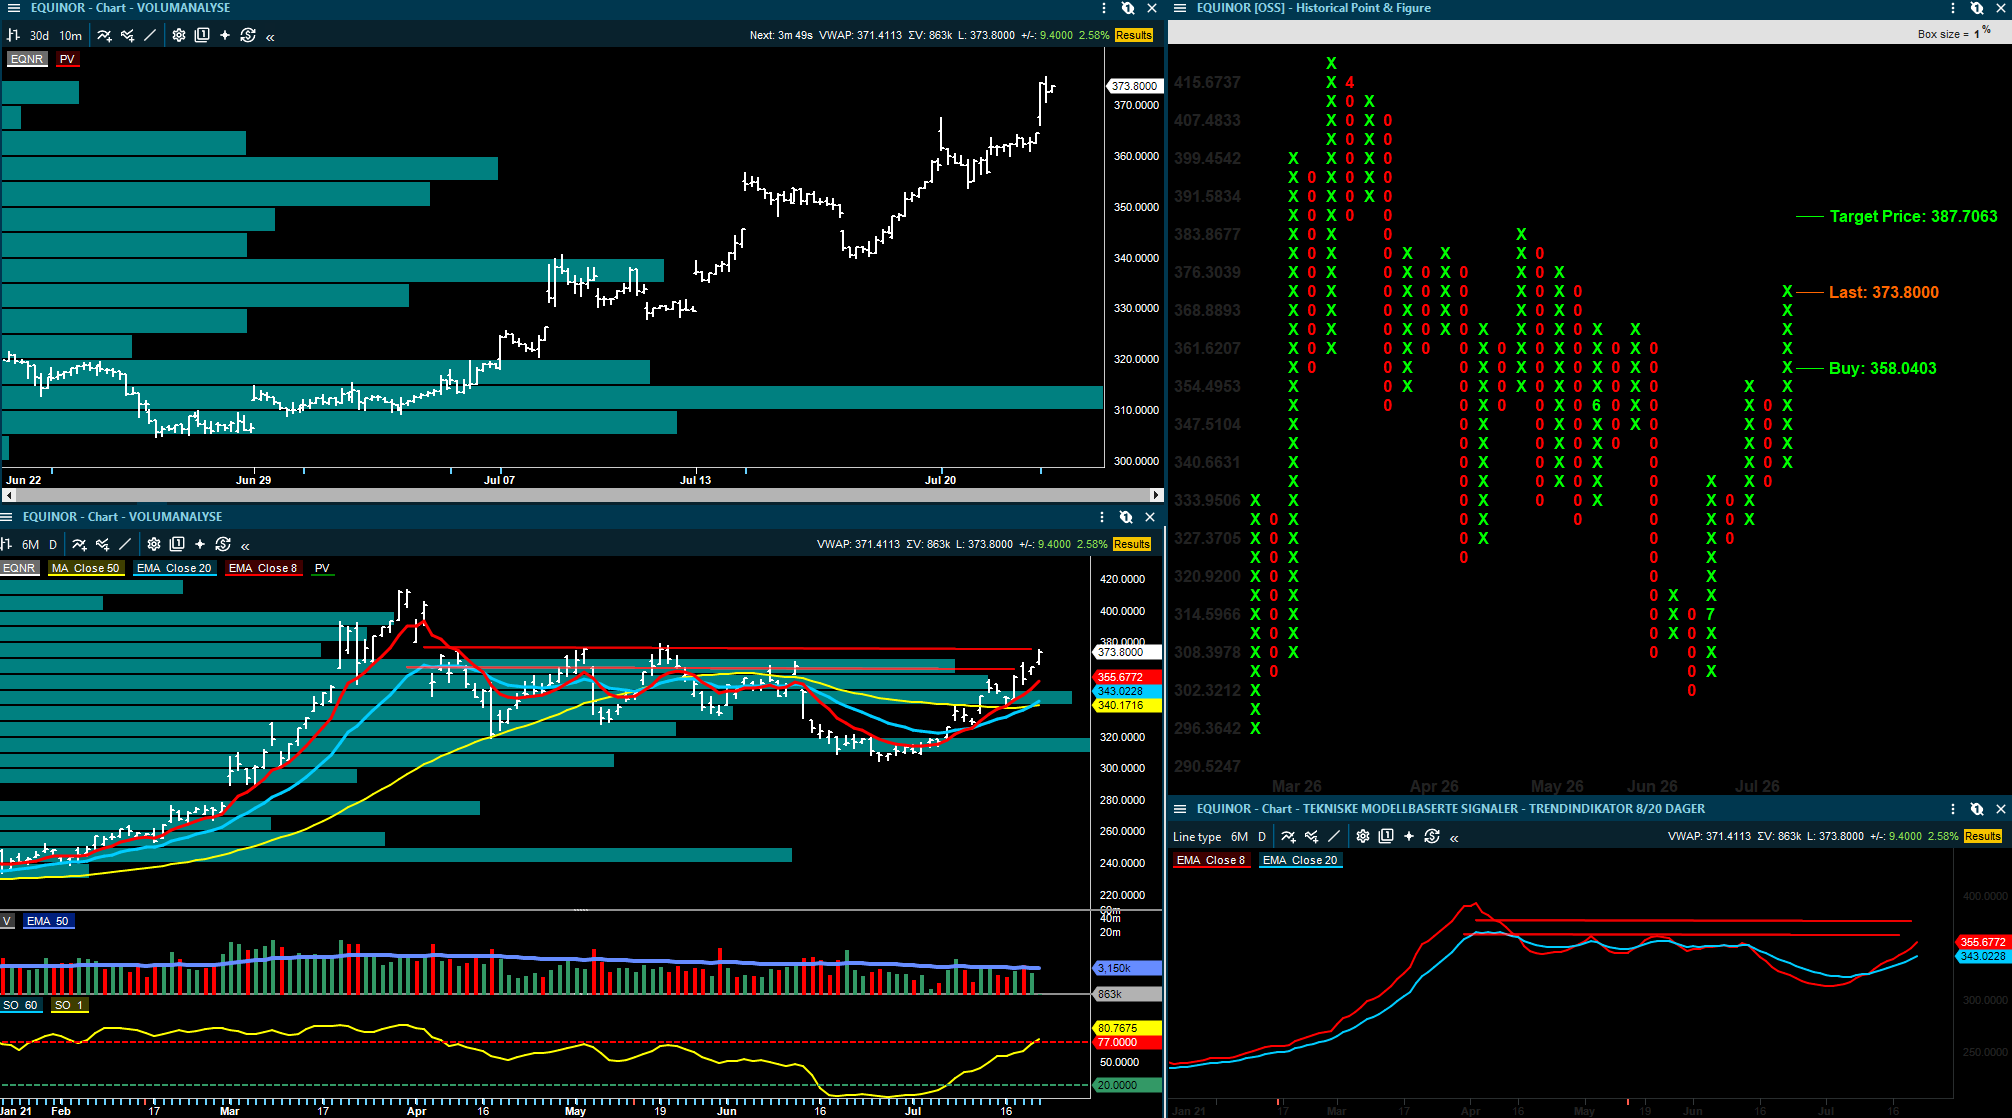Toggle EMA Close 20 tag in 6M chart

174,568
